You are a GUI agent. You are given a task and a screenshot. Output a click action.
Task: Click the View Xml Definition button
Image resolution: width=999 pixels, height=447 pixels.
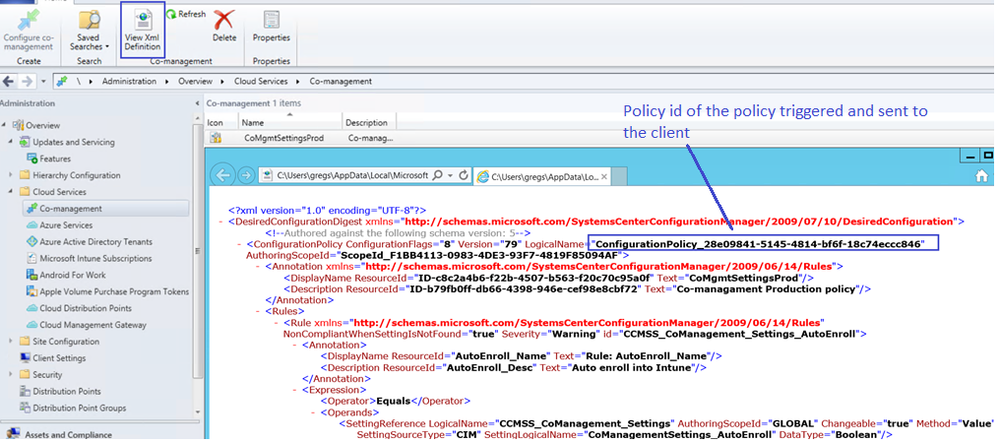(142, 31)
